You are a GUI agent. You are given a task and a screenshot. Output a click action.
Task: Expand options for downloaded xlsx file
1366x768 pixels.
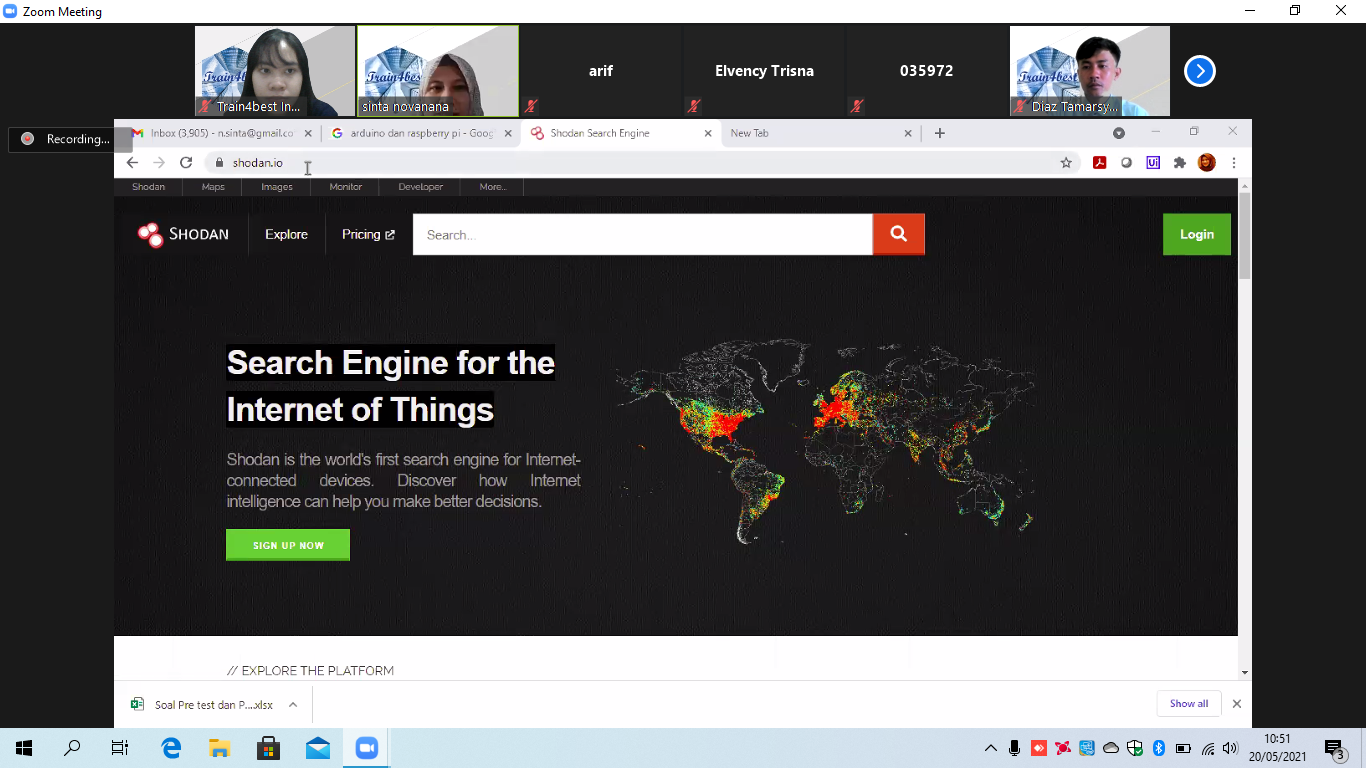point(293,705)
